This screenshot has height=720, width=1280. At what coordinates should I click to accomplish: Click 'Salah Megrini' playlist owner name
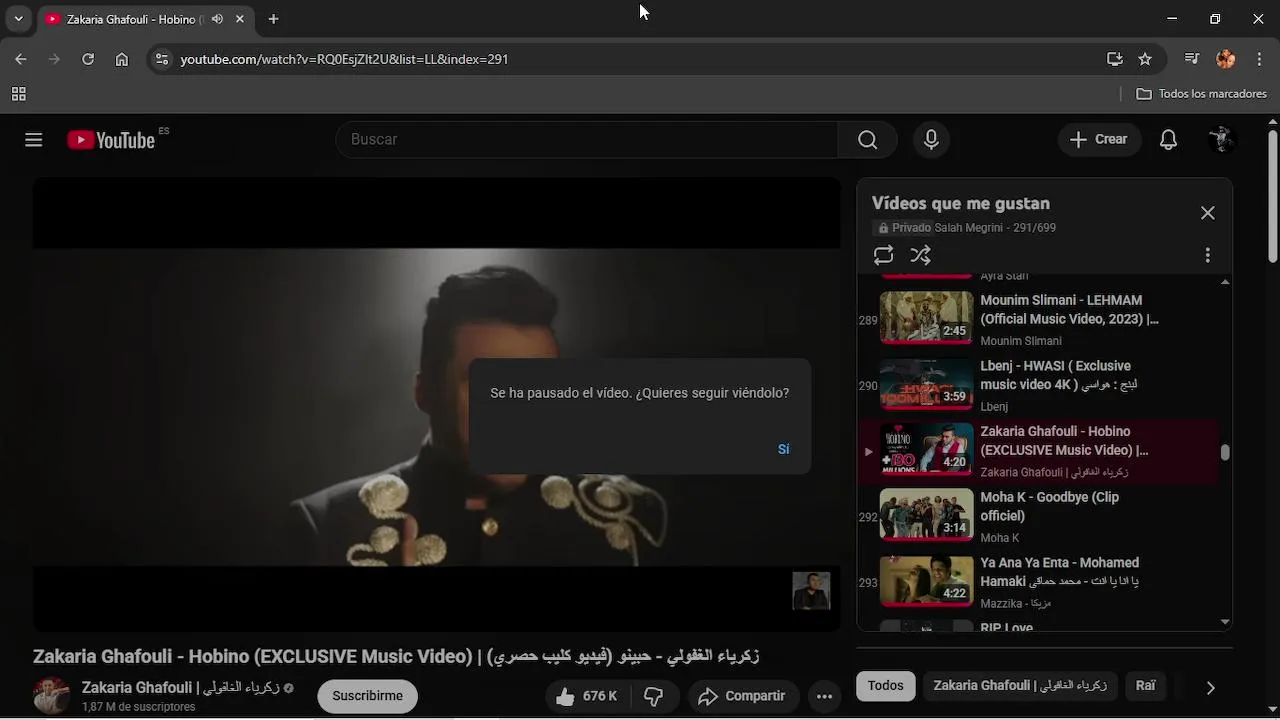pyautogui.click(x=966, y=228)
